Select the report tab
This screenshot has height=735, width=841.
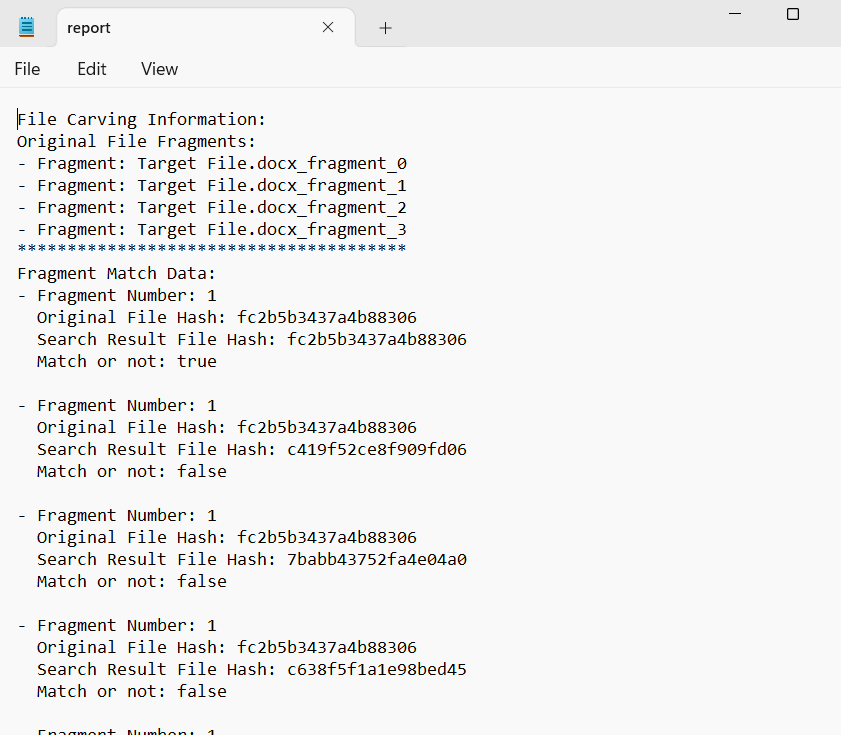(x=180, y=28)
